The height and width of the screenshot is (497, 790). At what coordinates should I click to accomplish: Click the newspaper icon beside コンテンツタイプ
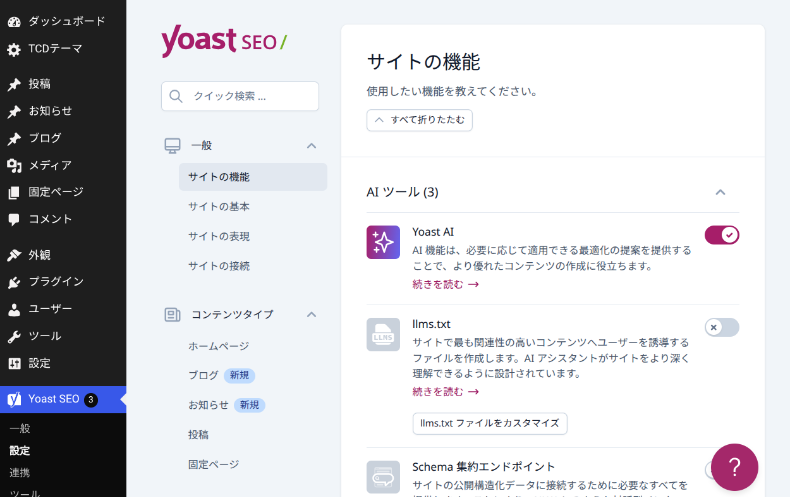tap(172, 315)
